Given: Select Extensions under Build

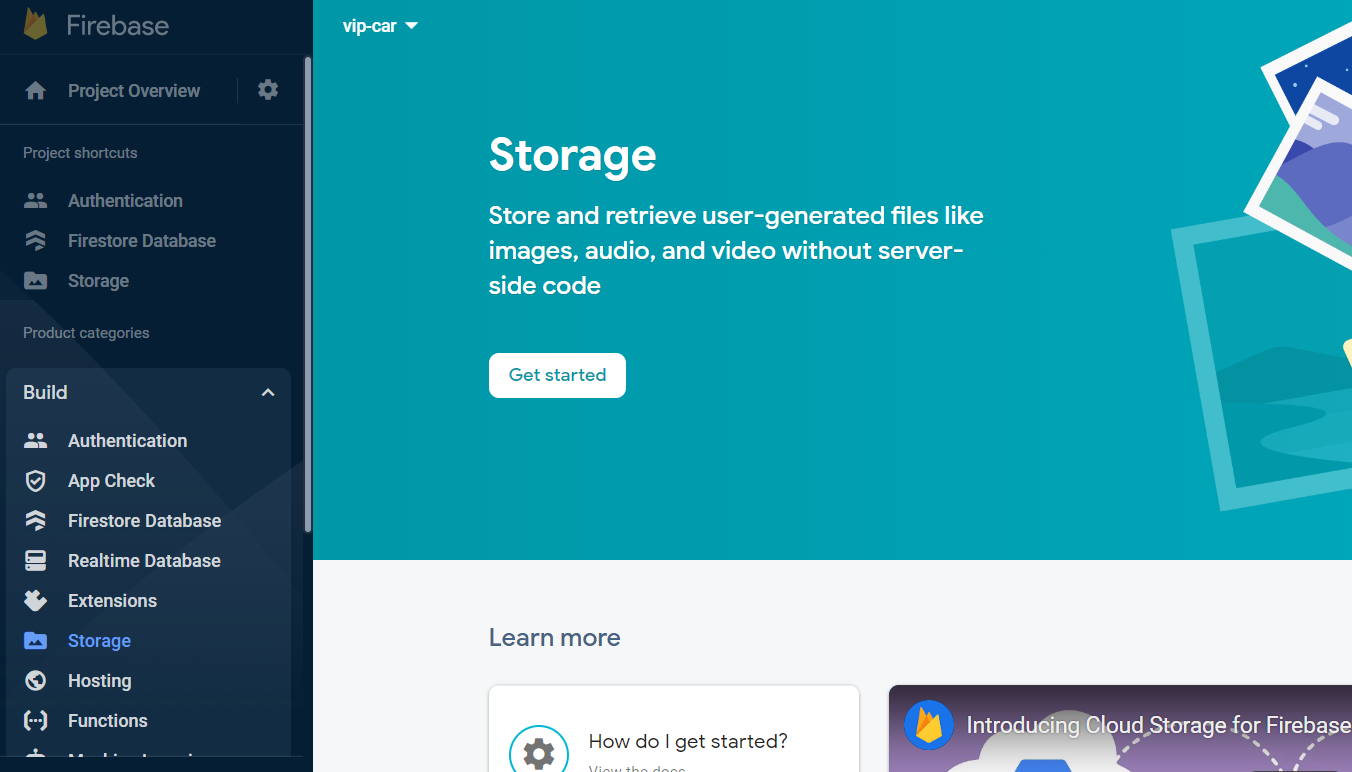Looking at the screenshot, I should tap(112, 601).
